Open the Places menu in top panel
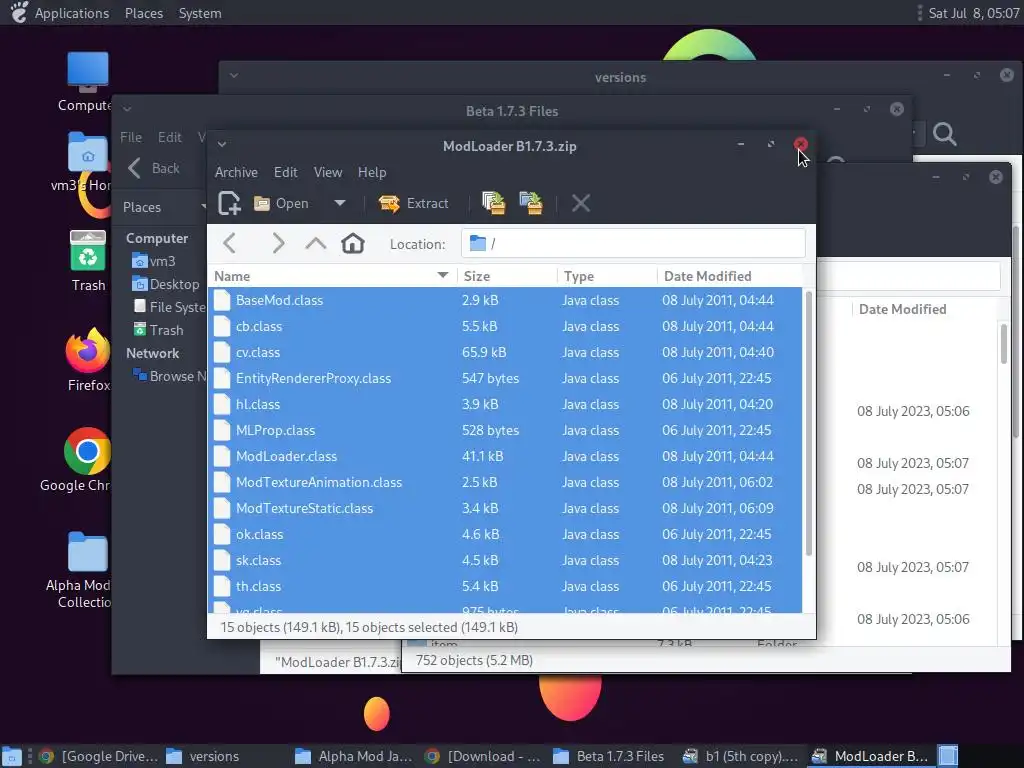The height and width of the screenshot is (768, 1024). pos(144,13)
